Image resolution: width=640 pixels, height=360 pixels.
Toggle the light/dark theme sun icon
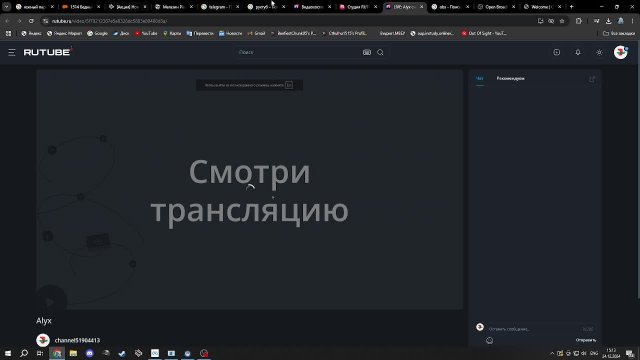(599, 52)
